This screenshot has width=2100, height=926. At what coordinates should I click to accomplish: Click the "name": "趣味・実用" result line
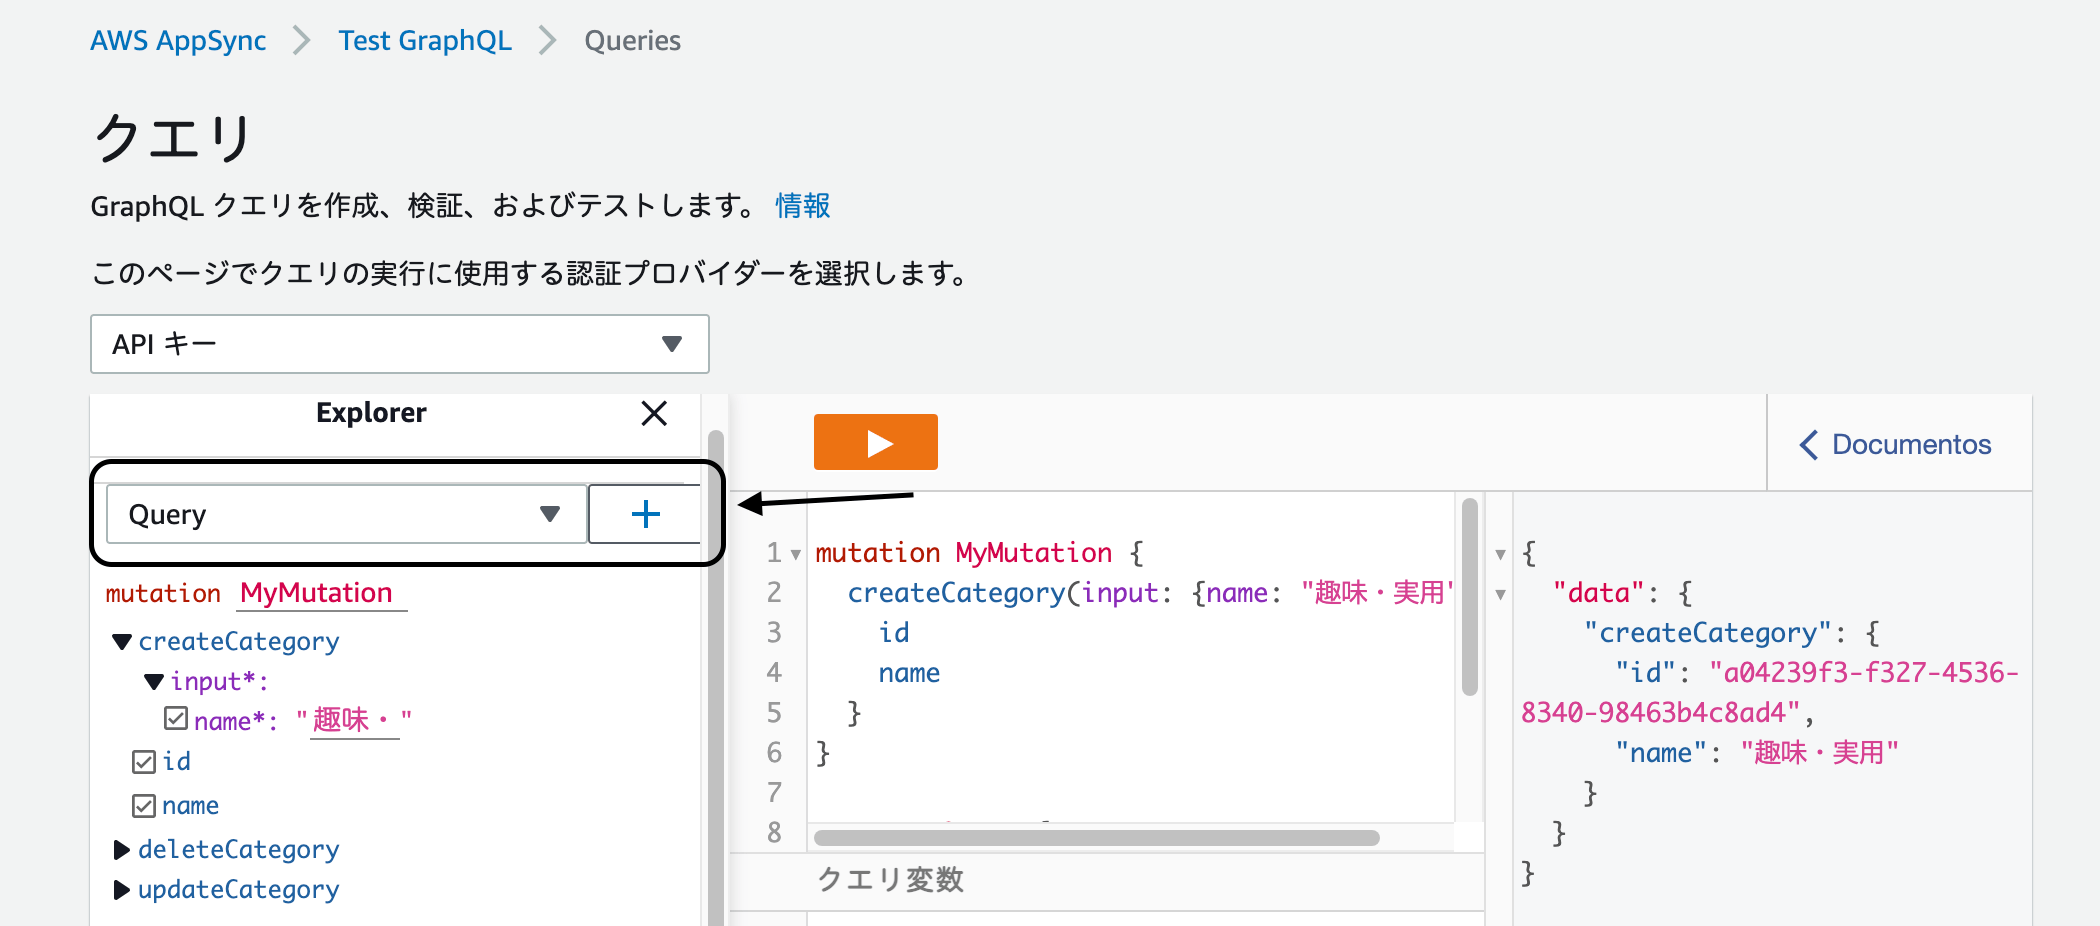pos(1756,753)
